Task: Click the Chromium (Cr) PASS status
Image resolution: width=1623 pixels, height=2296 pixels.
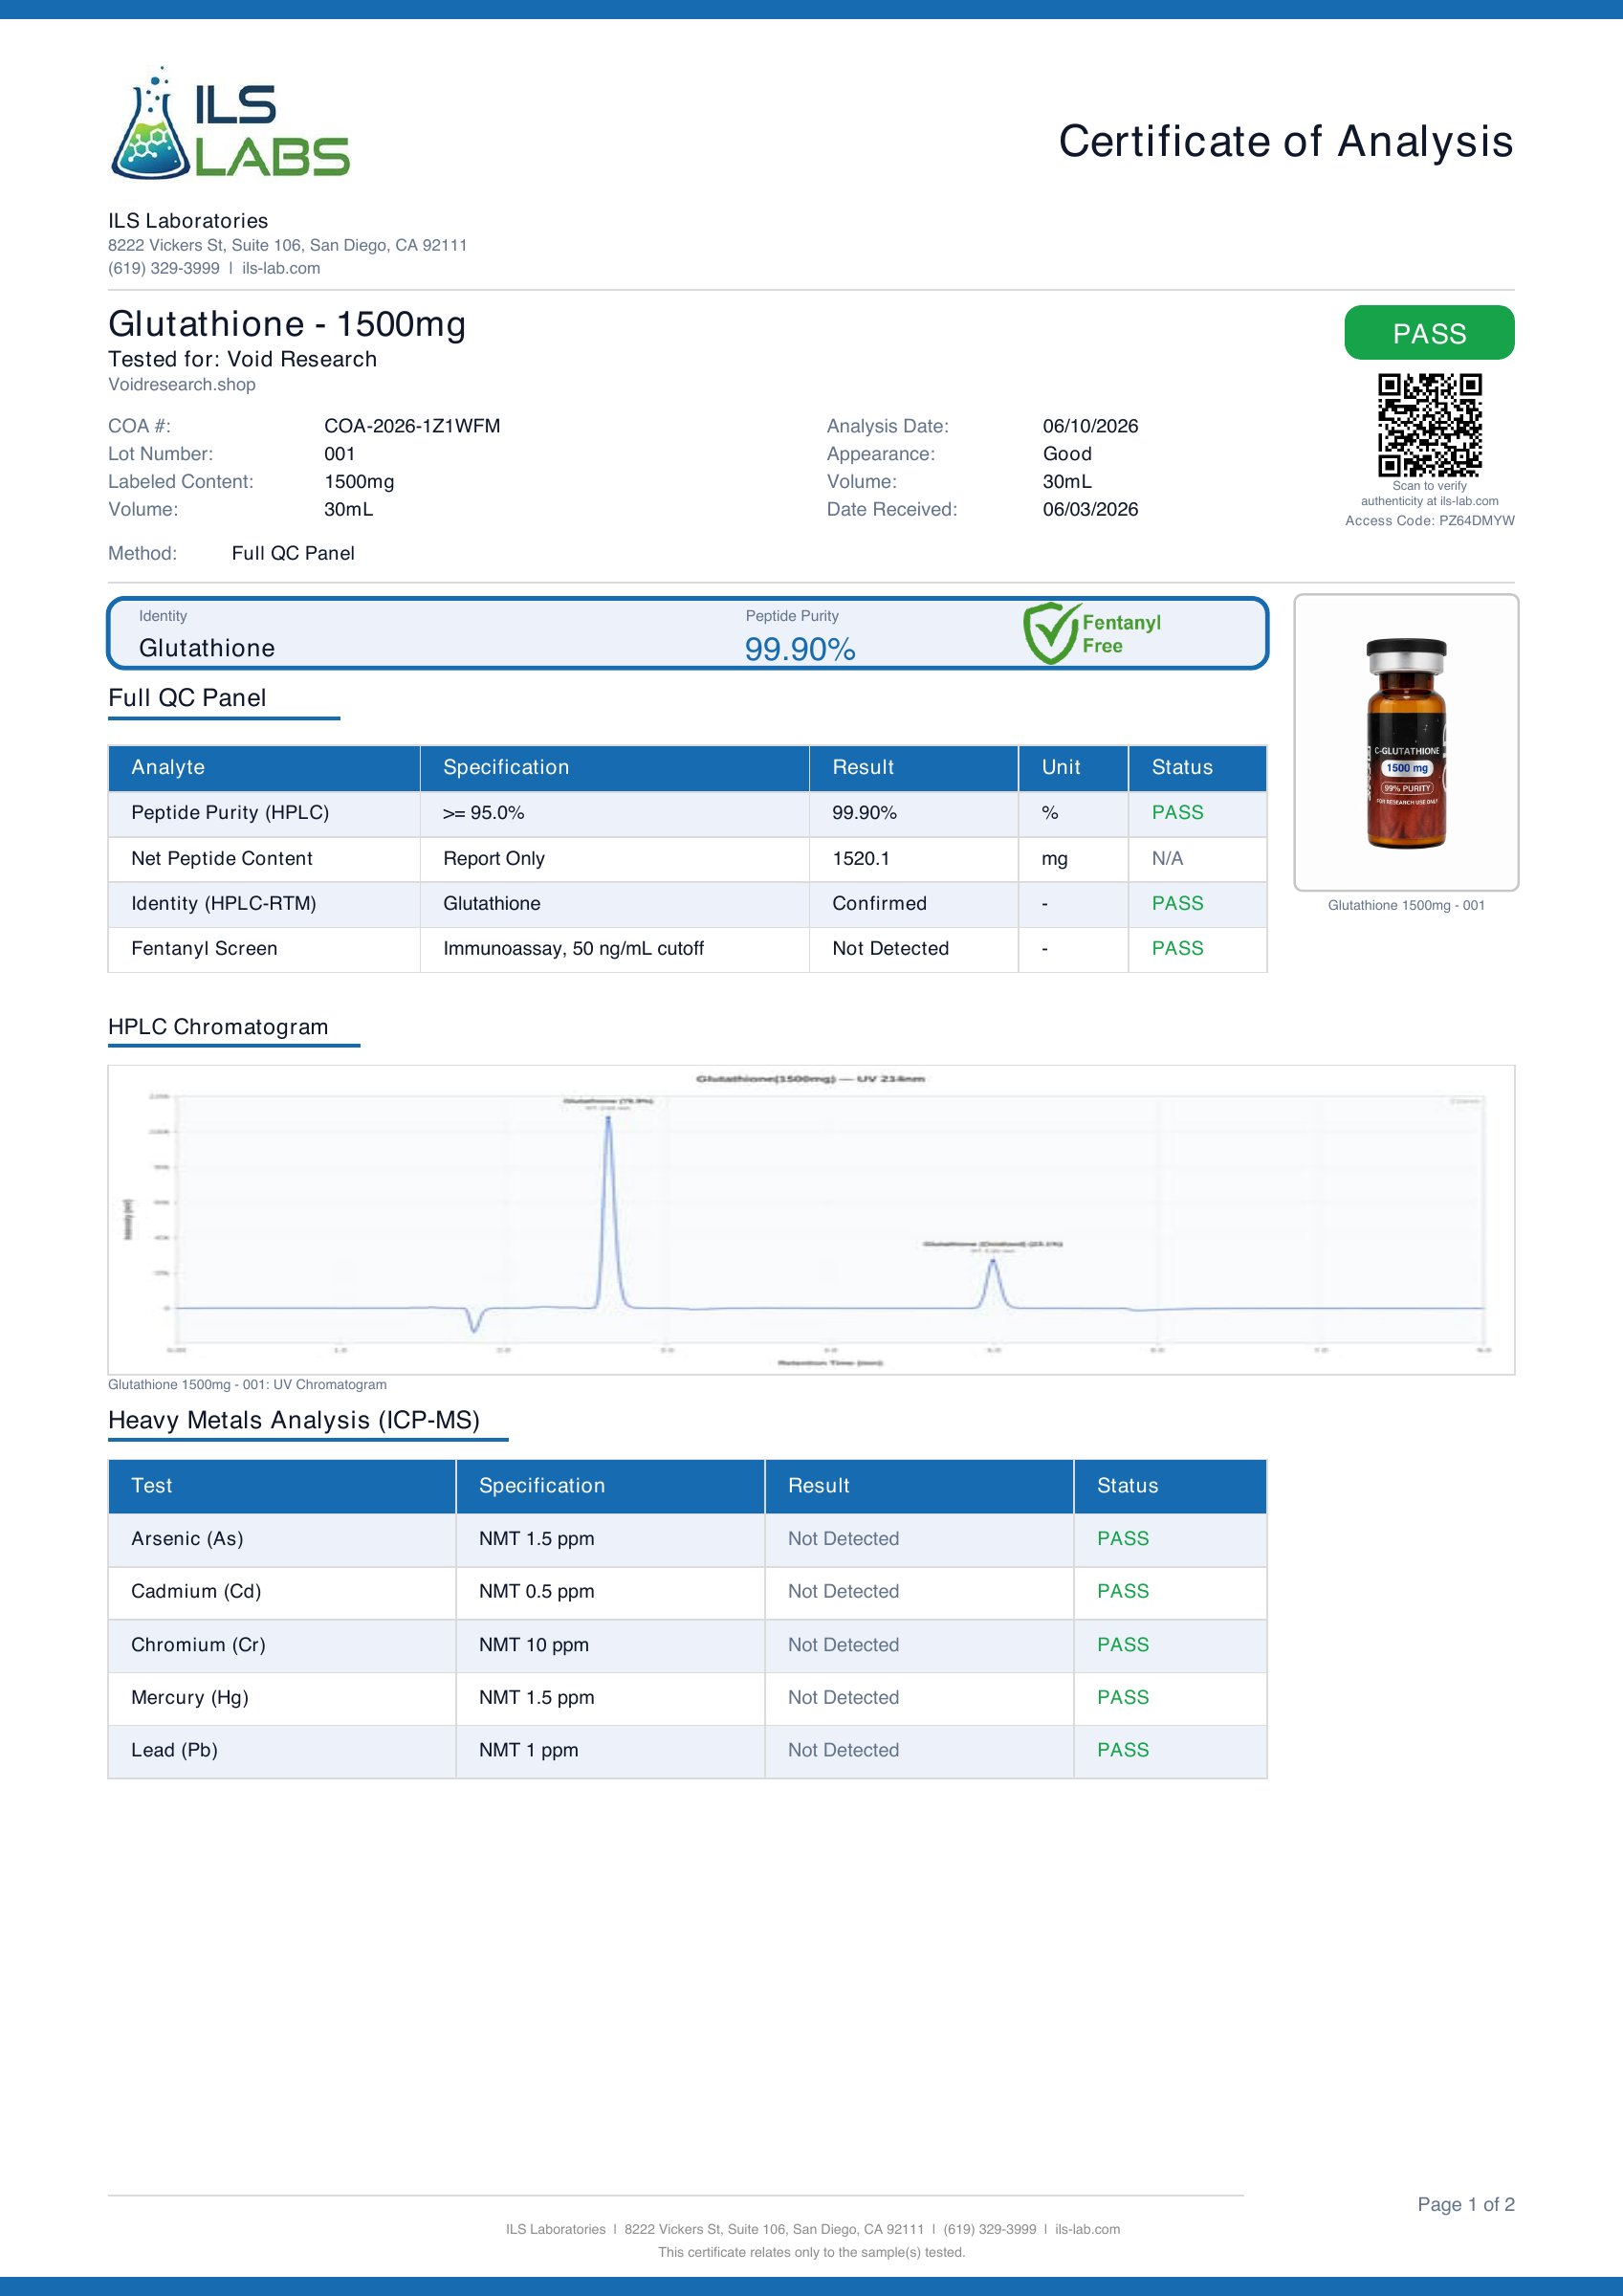Action: tap(1122, 1645)
